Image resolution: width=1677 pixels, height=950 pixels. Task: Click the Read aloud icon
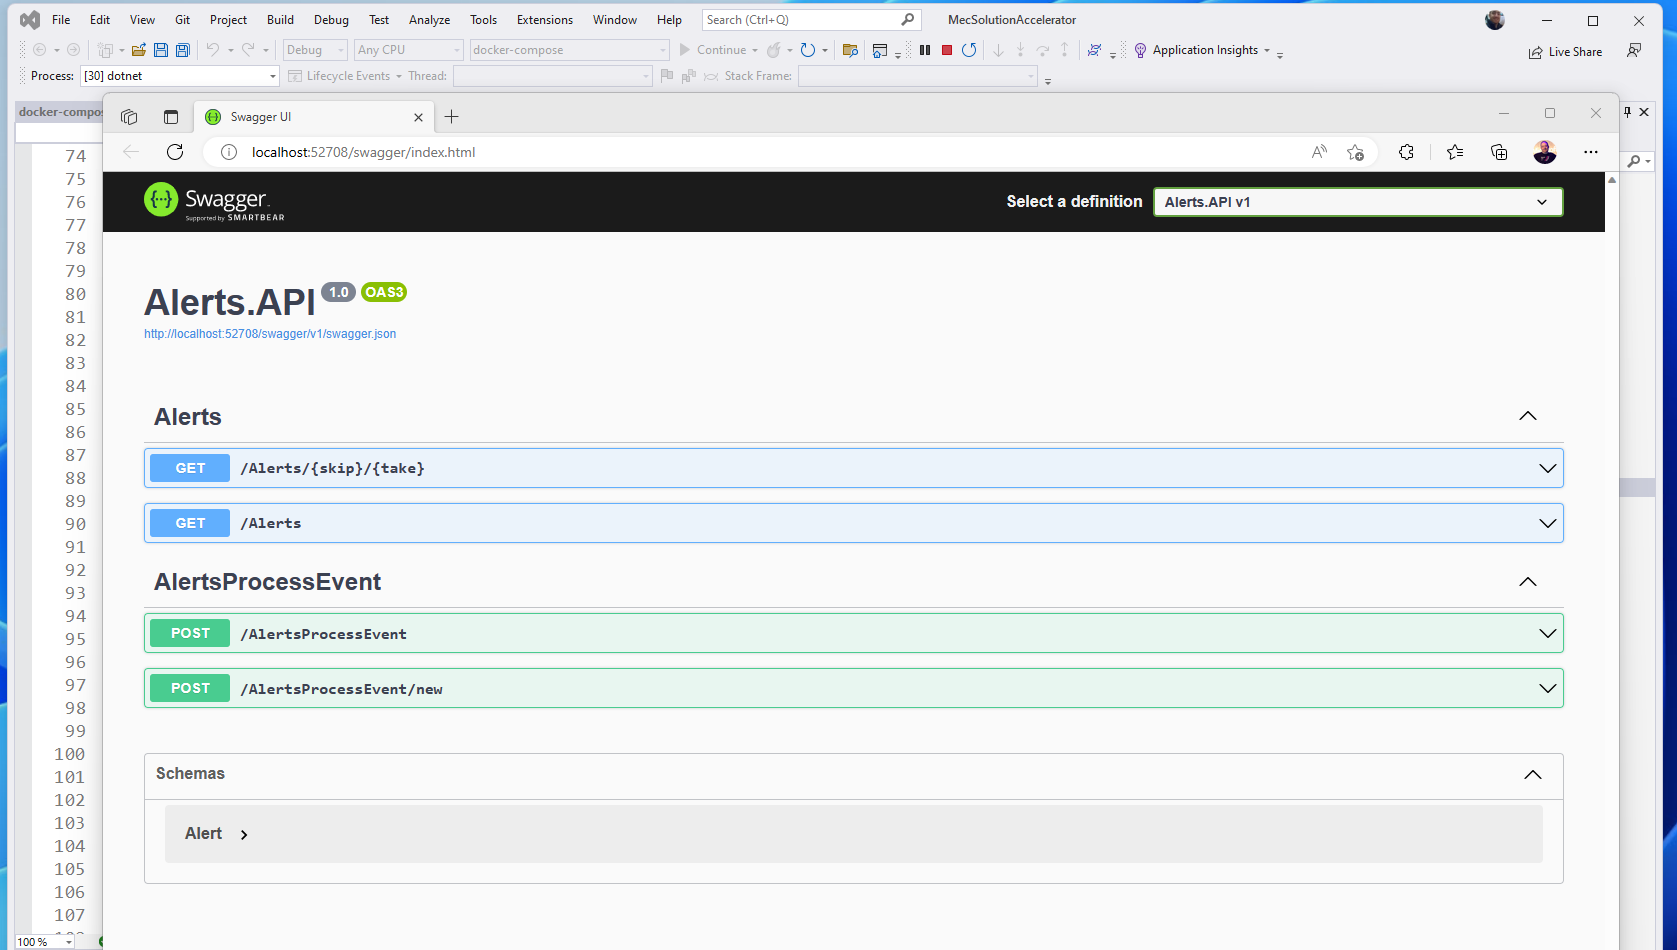click(1319, 152)
